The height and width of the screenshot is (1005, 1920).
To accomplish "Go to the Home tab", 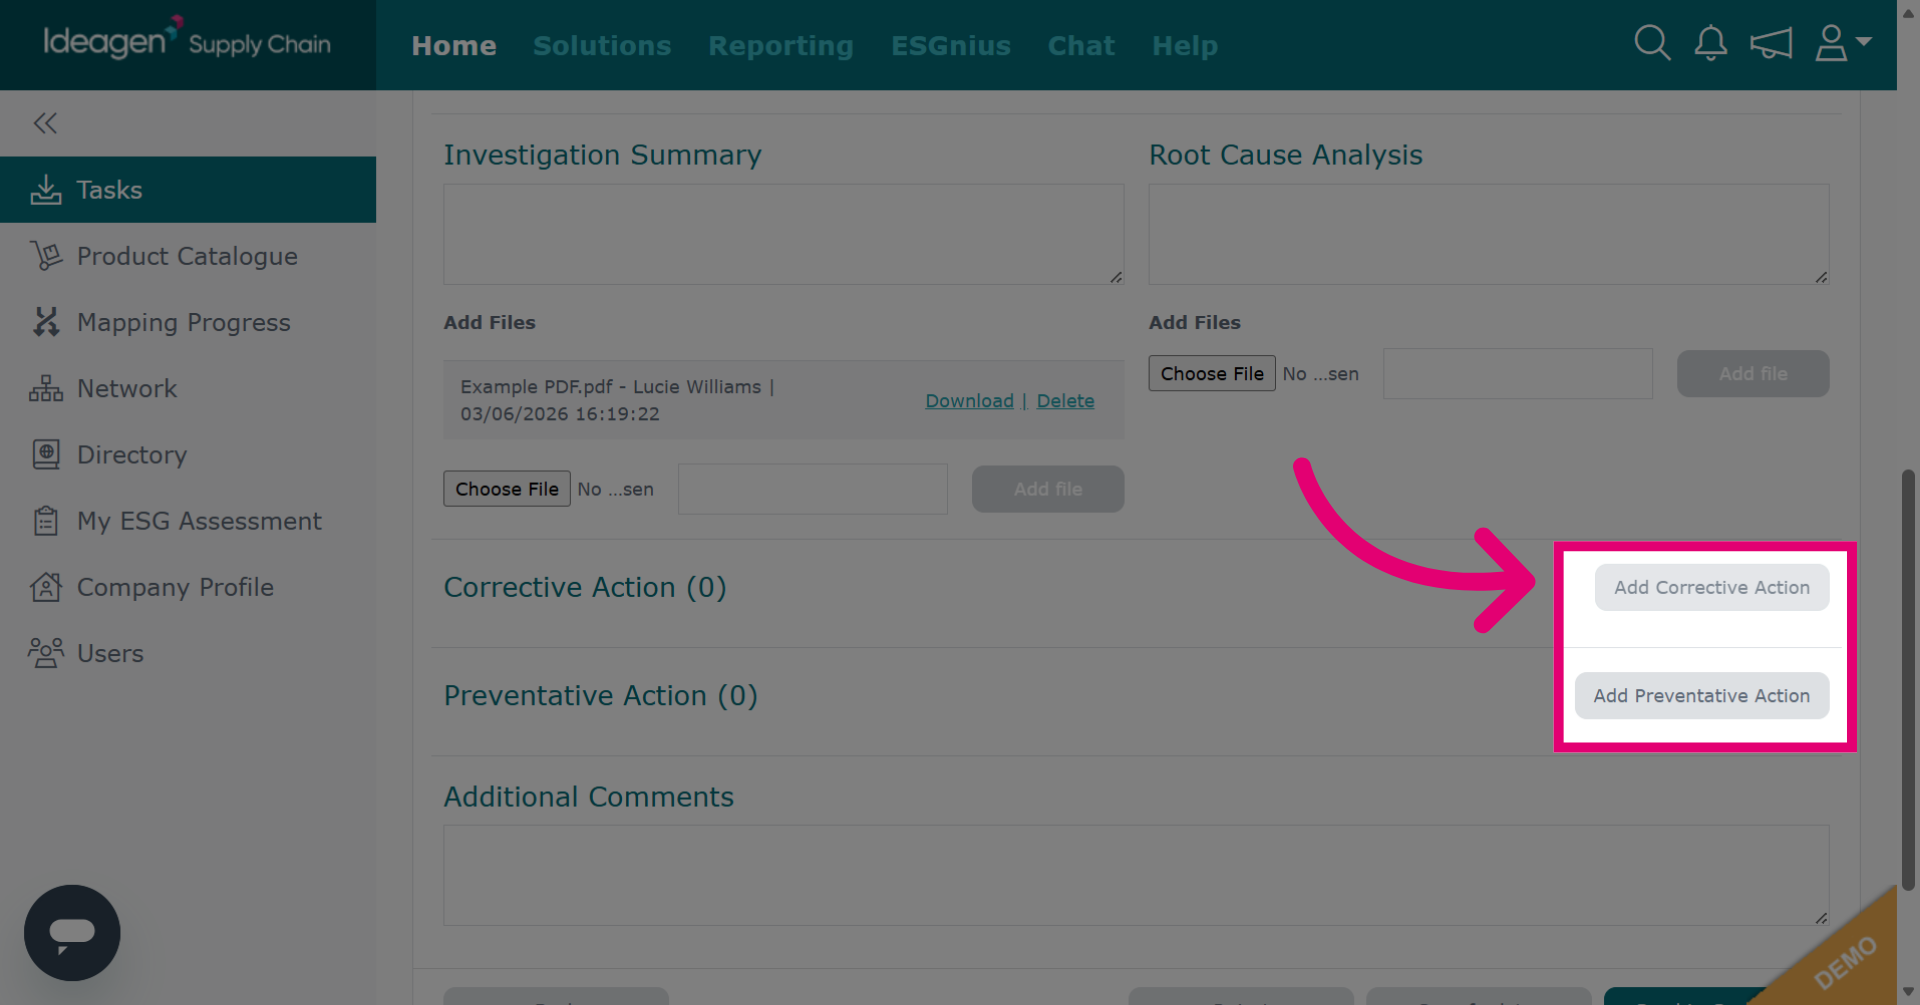I will coord(454,46).
